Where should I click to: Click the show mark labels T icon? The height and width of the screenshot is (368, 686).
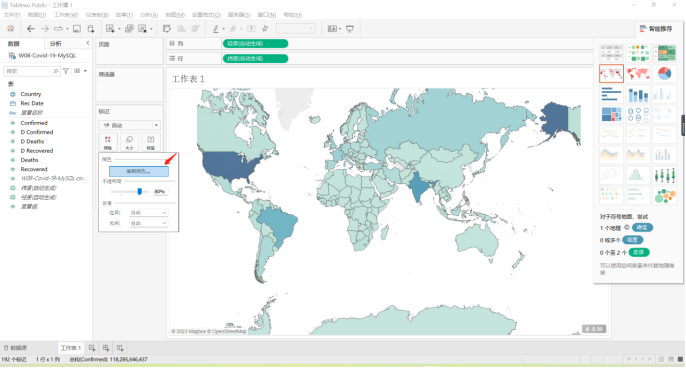click(251, 29)
